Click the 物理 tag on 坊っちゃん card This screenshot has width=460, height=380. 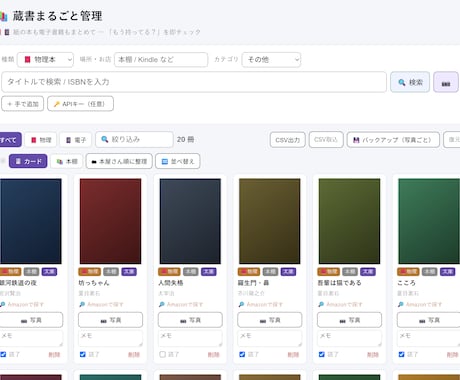click(89, 272)
